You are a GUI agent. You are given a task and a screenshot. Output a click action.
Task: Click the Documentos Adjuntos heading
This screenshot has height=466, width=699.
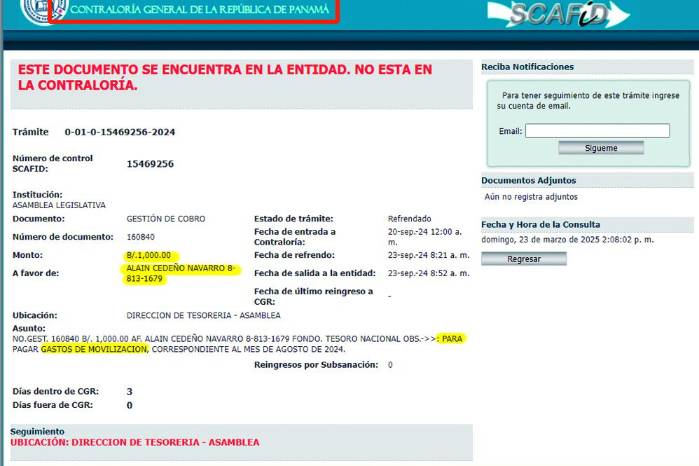[529, 181]
